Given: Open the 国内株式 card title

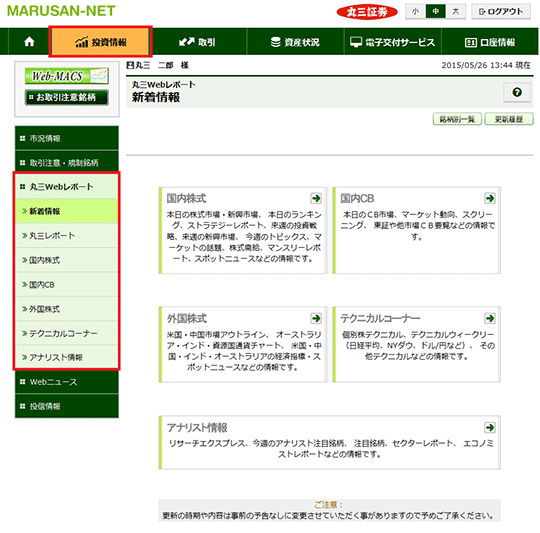Looking at the screenshot, I should (x=186, y=199).
